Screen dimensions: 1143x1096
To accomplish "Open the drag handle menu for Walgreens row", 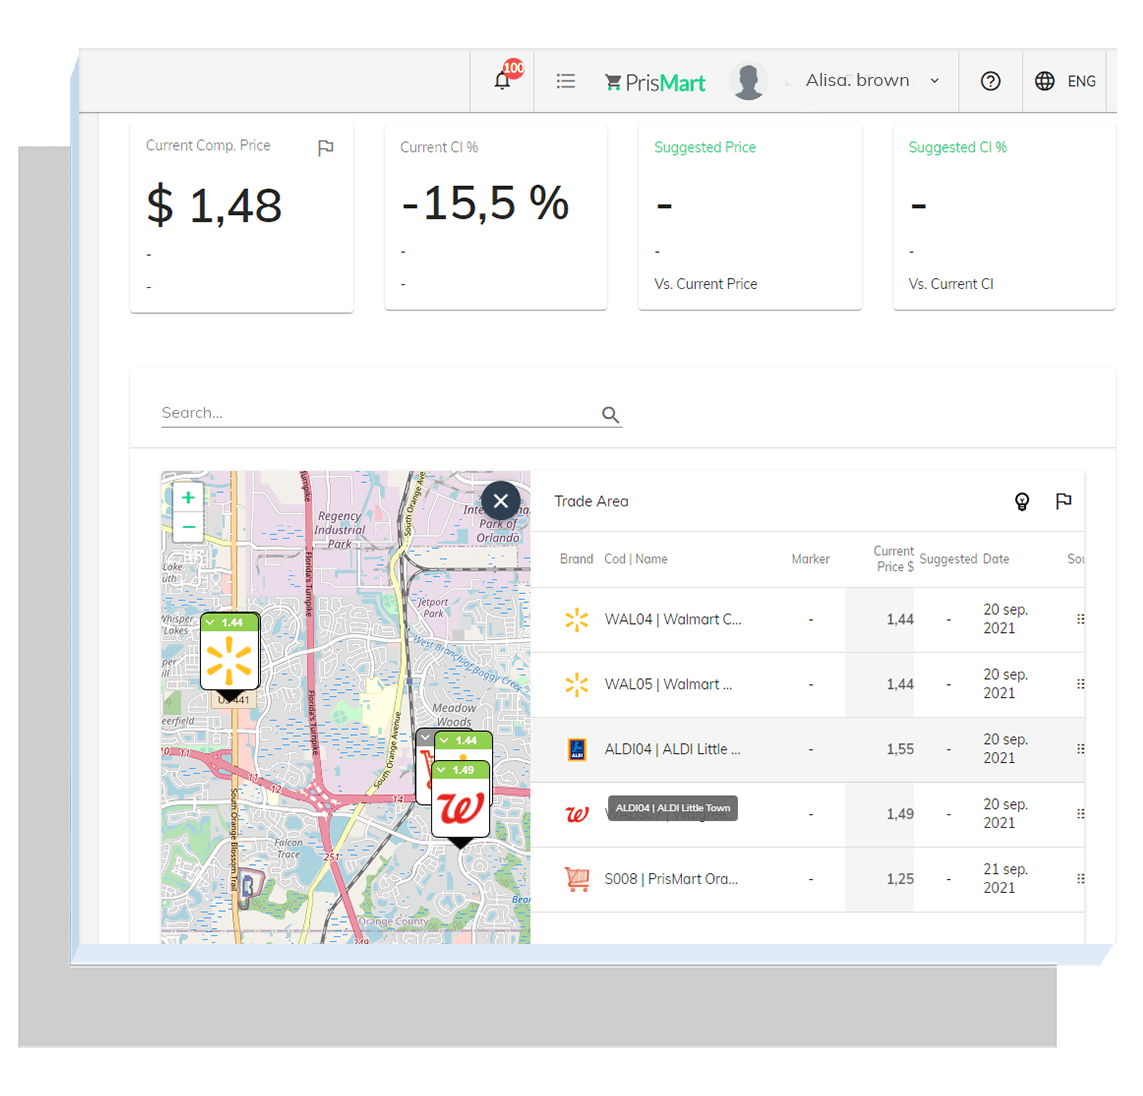I will pyautogui.click(x=1080, y=814).
